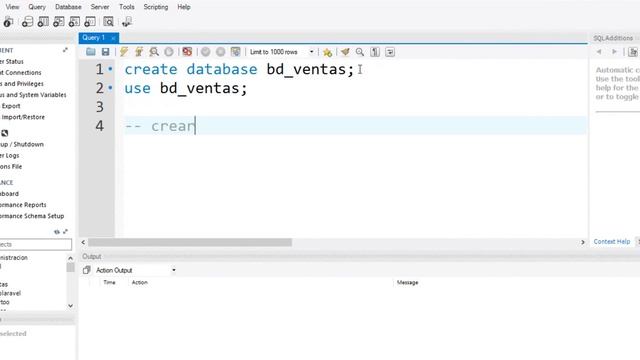The width and height of the screenshot is (640, 360).
Task: Open a SQL script file icon
Action: tap(91, 52)
